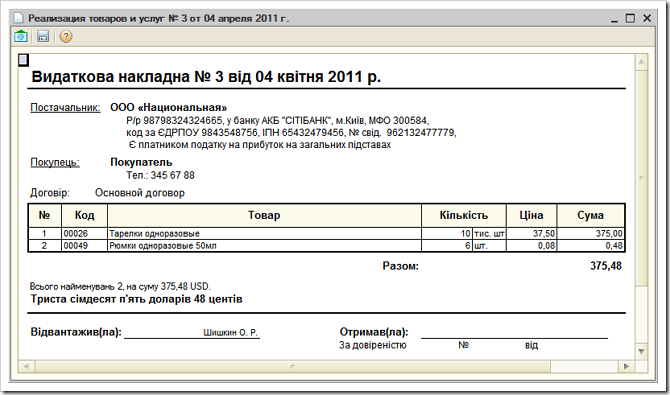
Task: Click the unit cell 'шт.' in row 2
Action: pos(489,246)
